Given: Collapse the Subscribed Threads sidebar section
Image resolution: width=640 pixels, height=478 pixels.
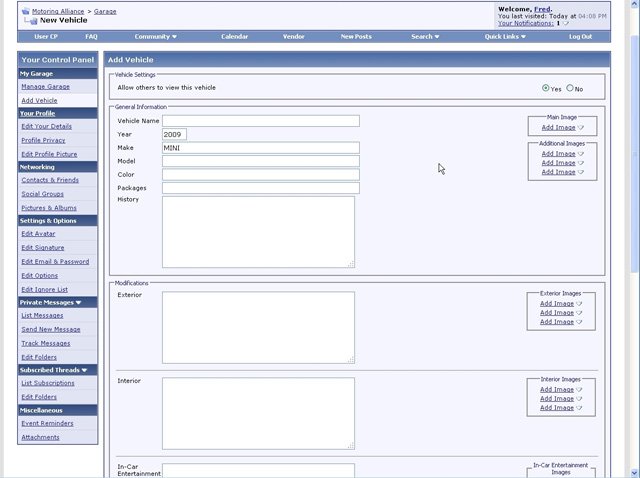Looking at the screenshot, I should tap(84, 370).
